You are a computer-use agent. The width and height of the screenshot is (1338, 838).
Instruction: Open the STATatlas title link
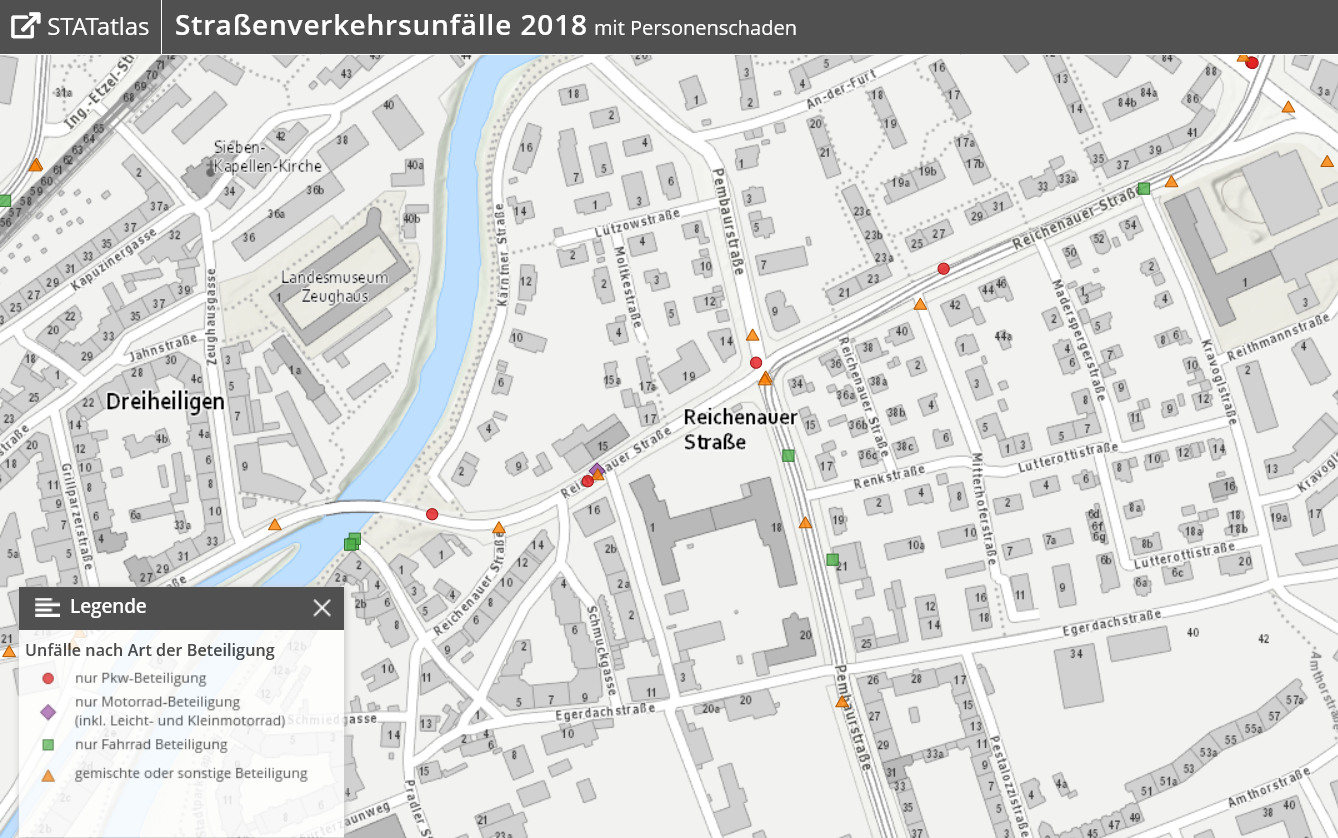[x=99, y=26]
